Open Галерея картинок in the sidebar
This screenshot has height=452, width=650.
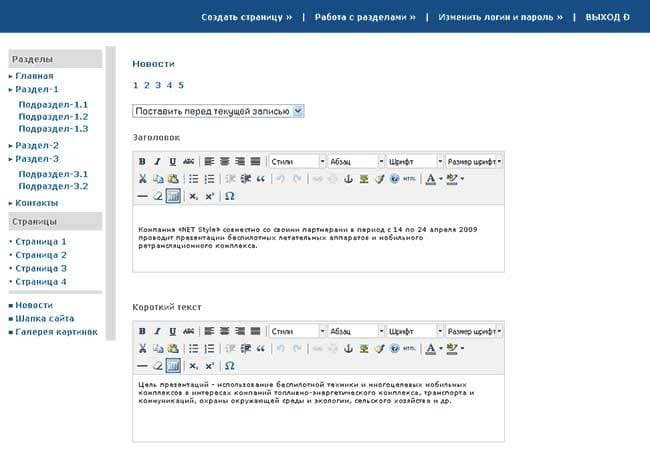coord(56,332)
